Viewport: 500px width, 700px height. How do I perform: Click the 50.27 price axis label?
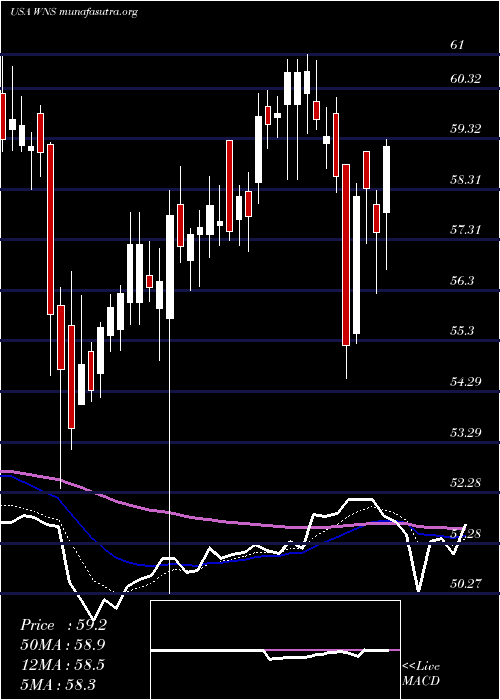pos(466,583)
